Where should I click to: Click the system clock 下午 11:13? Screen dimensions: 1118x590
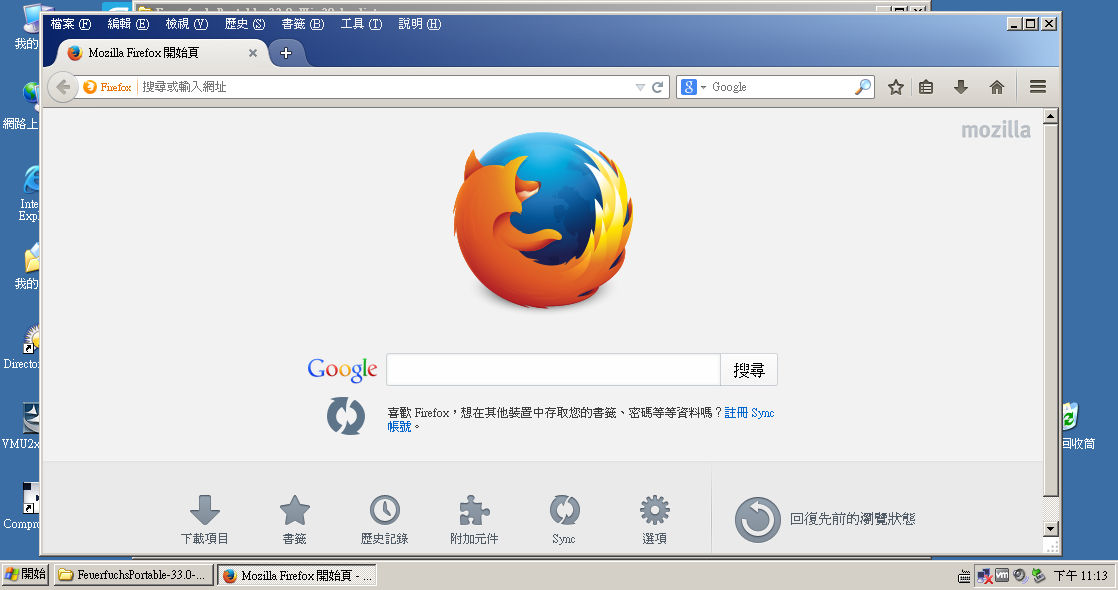[1080, 576]
